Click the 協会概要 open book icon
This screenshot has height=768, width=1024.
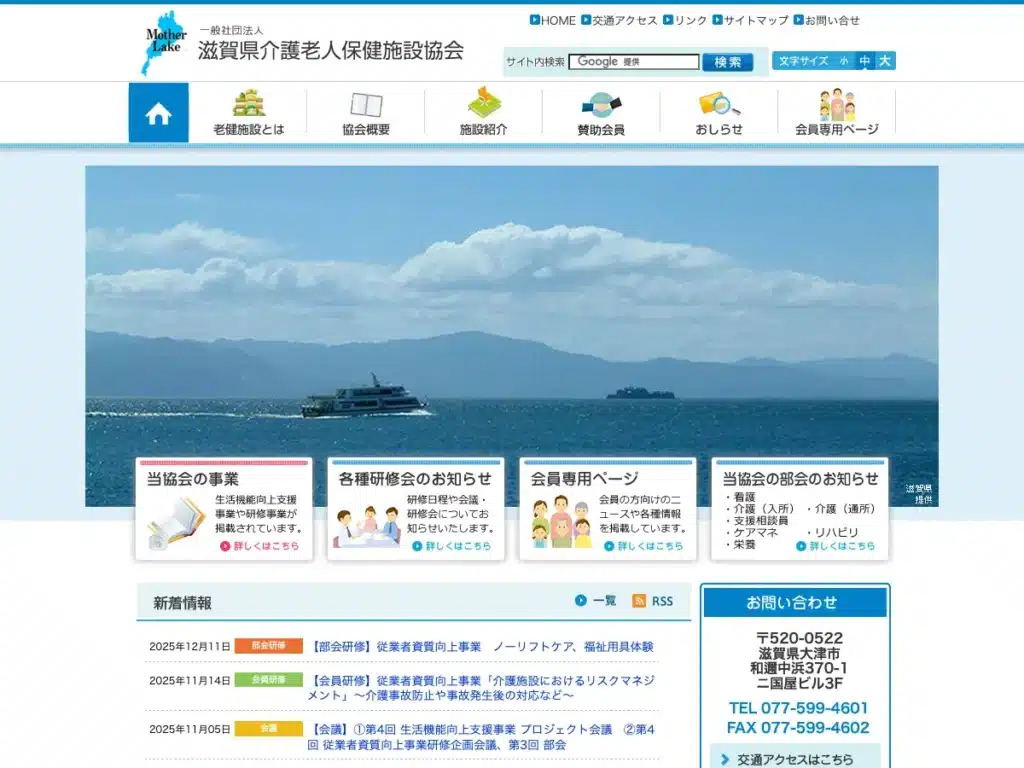(x=366, y=104)
